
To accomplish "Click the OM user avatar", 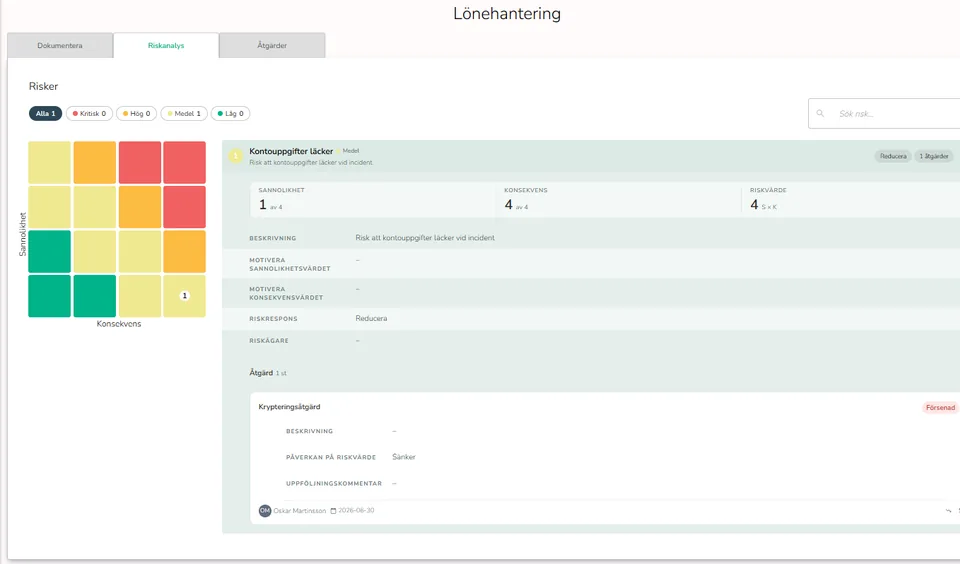I will click(264, 511).
